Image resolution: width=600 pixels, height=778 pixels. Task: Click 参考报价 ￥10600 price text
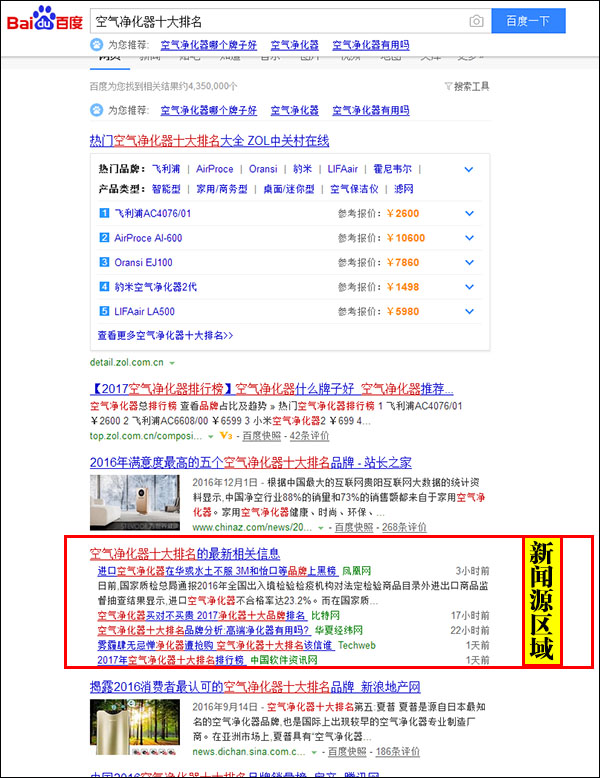click(x=381, y=238)
